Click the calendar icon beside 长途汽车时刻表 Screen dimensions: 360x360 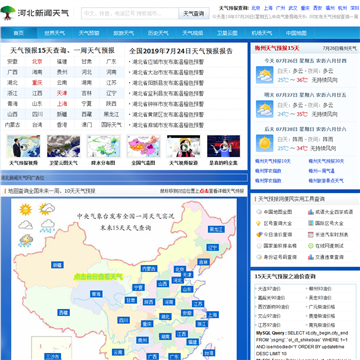[x=311, y=235]
